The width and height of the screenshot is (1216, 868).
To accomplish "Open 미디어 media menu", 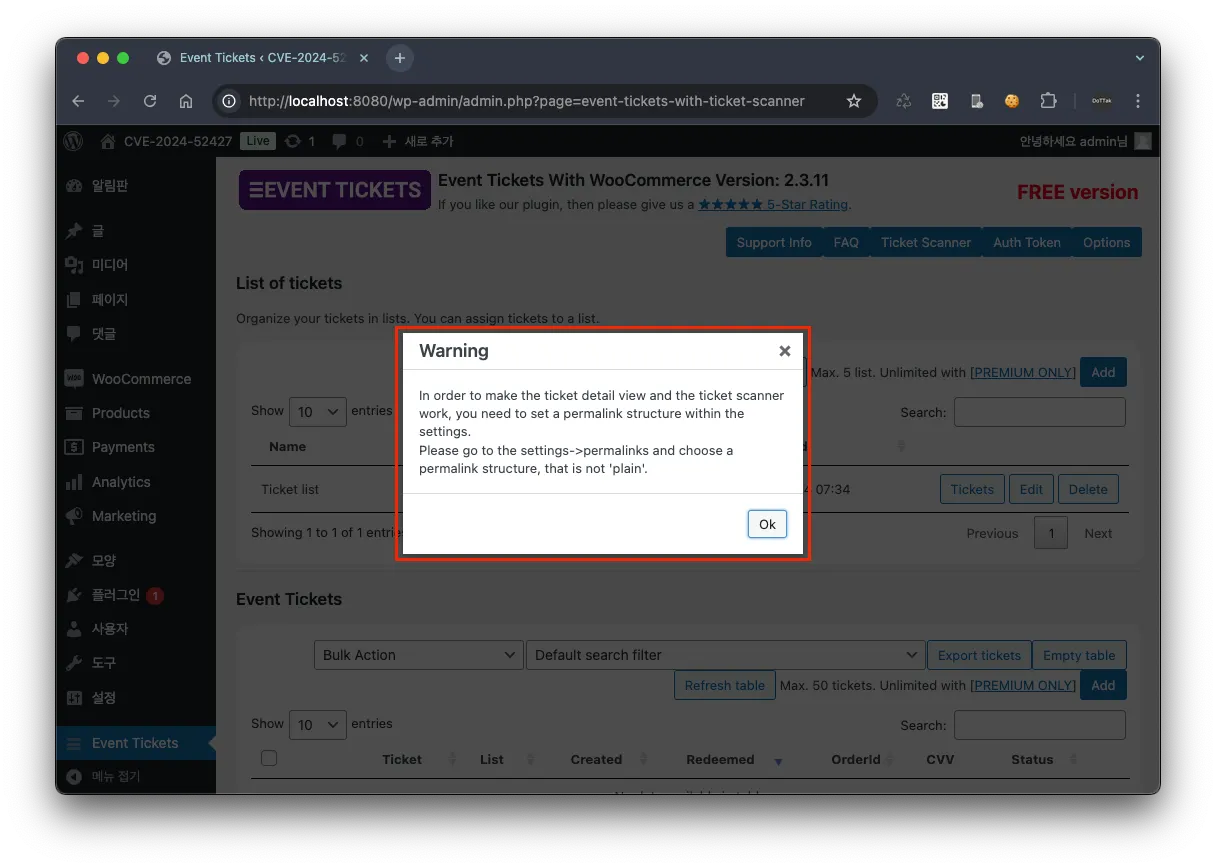I will [x=136, y=265].
